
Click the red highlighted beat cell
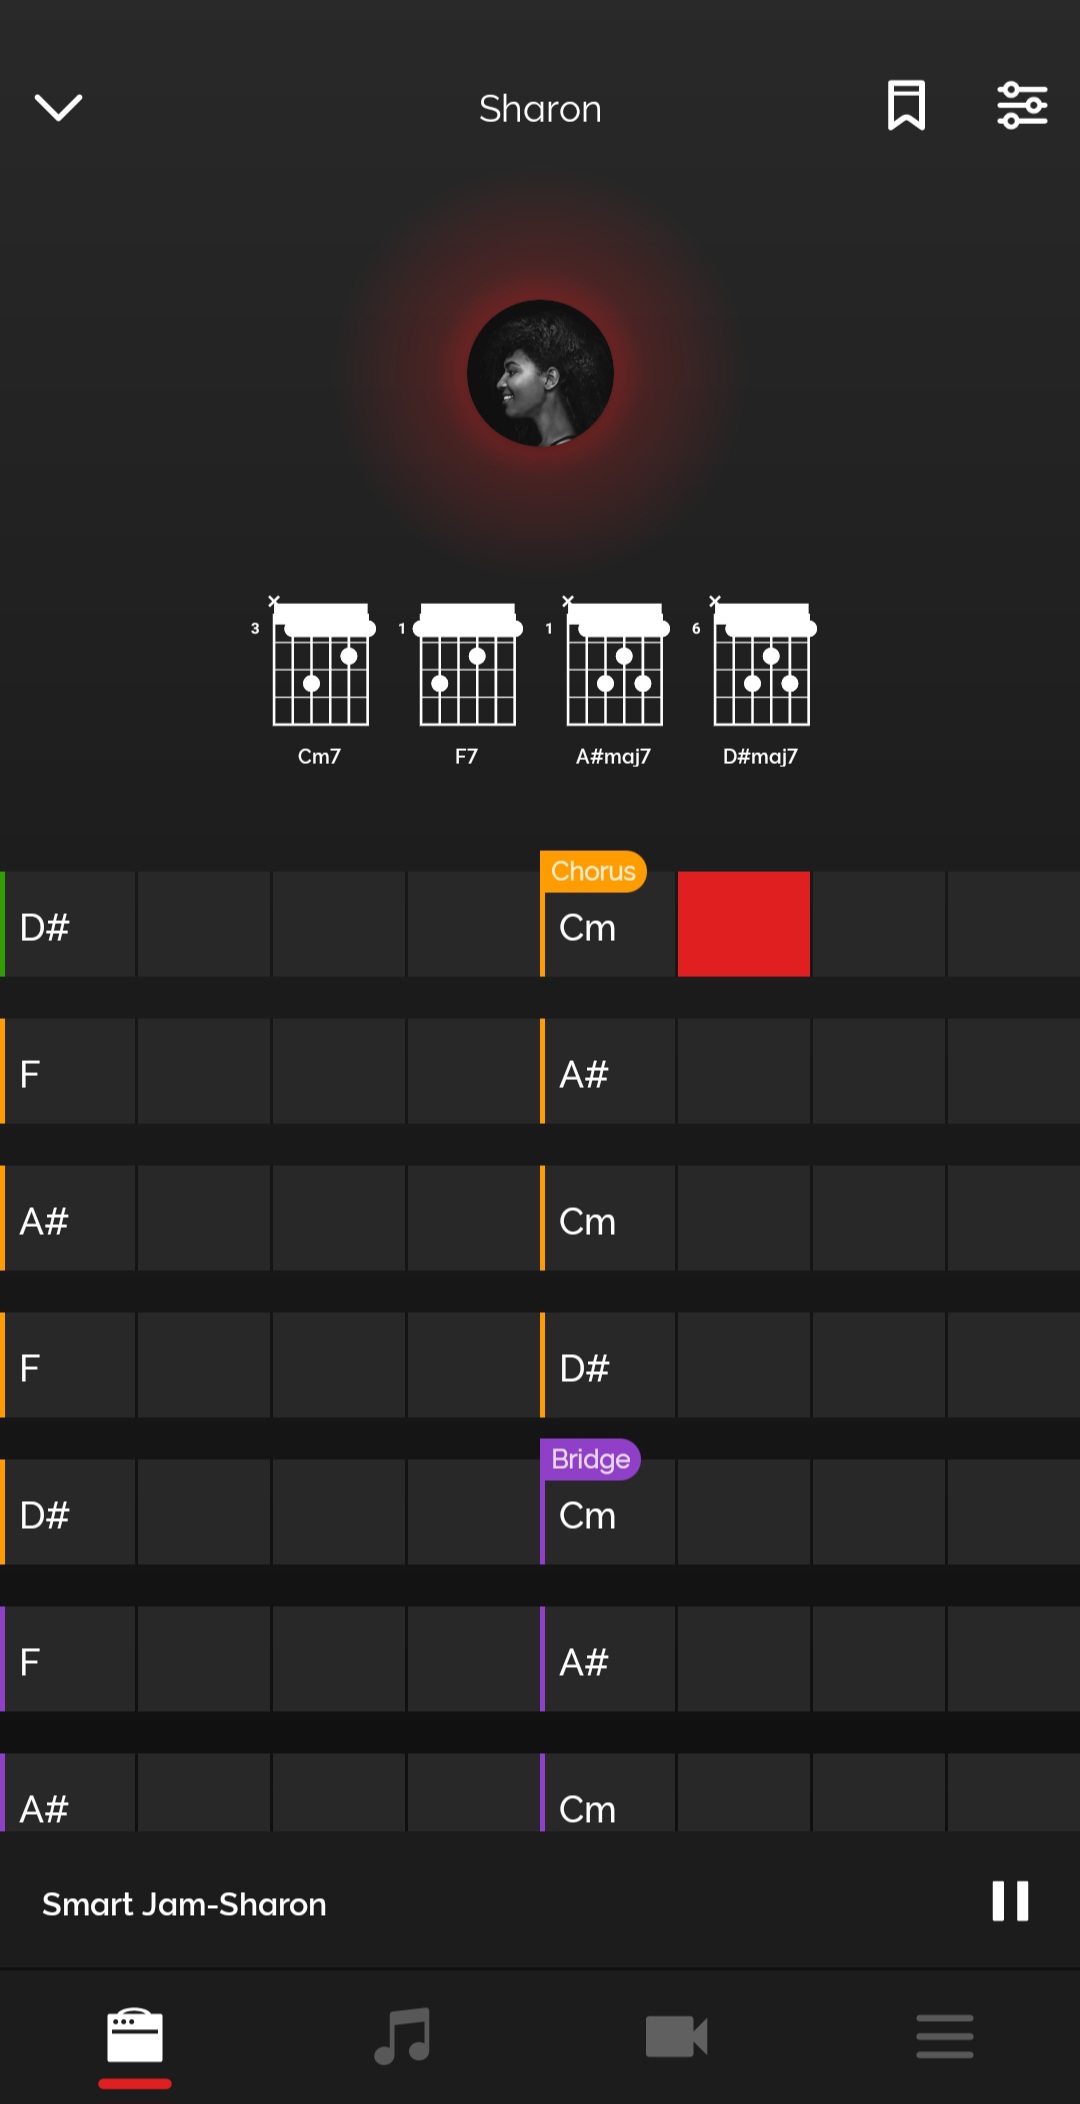click(x=744, y=924)
